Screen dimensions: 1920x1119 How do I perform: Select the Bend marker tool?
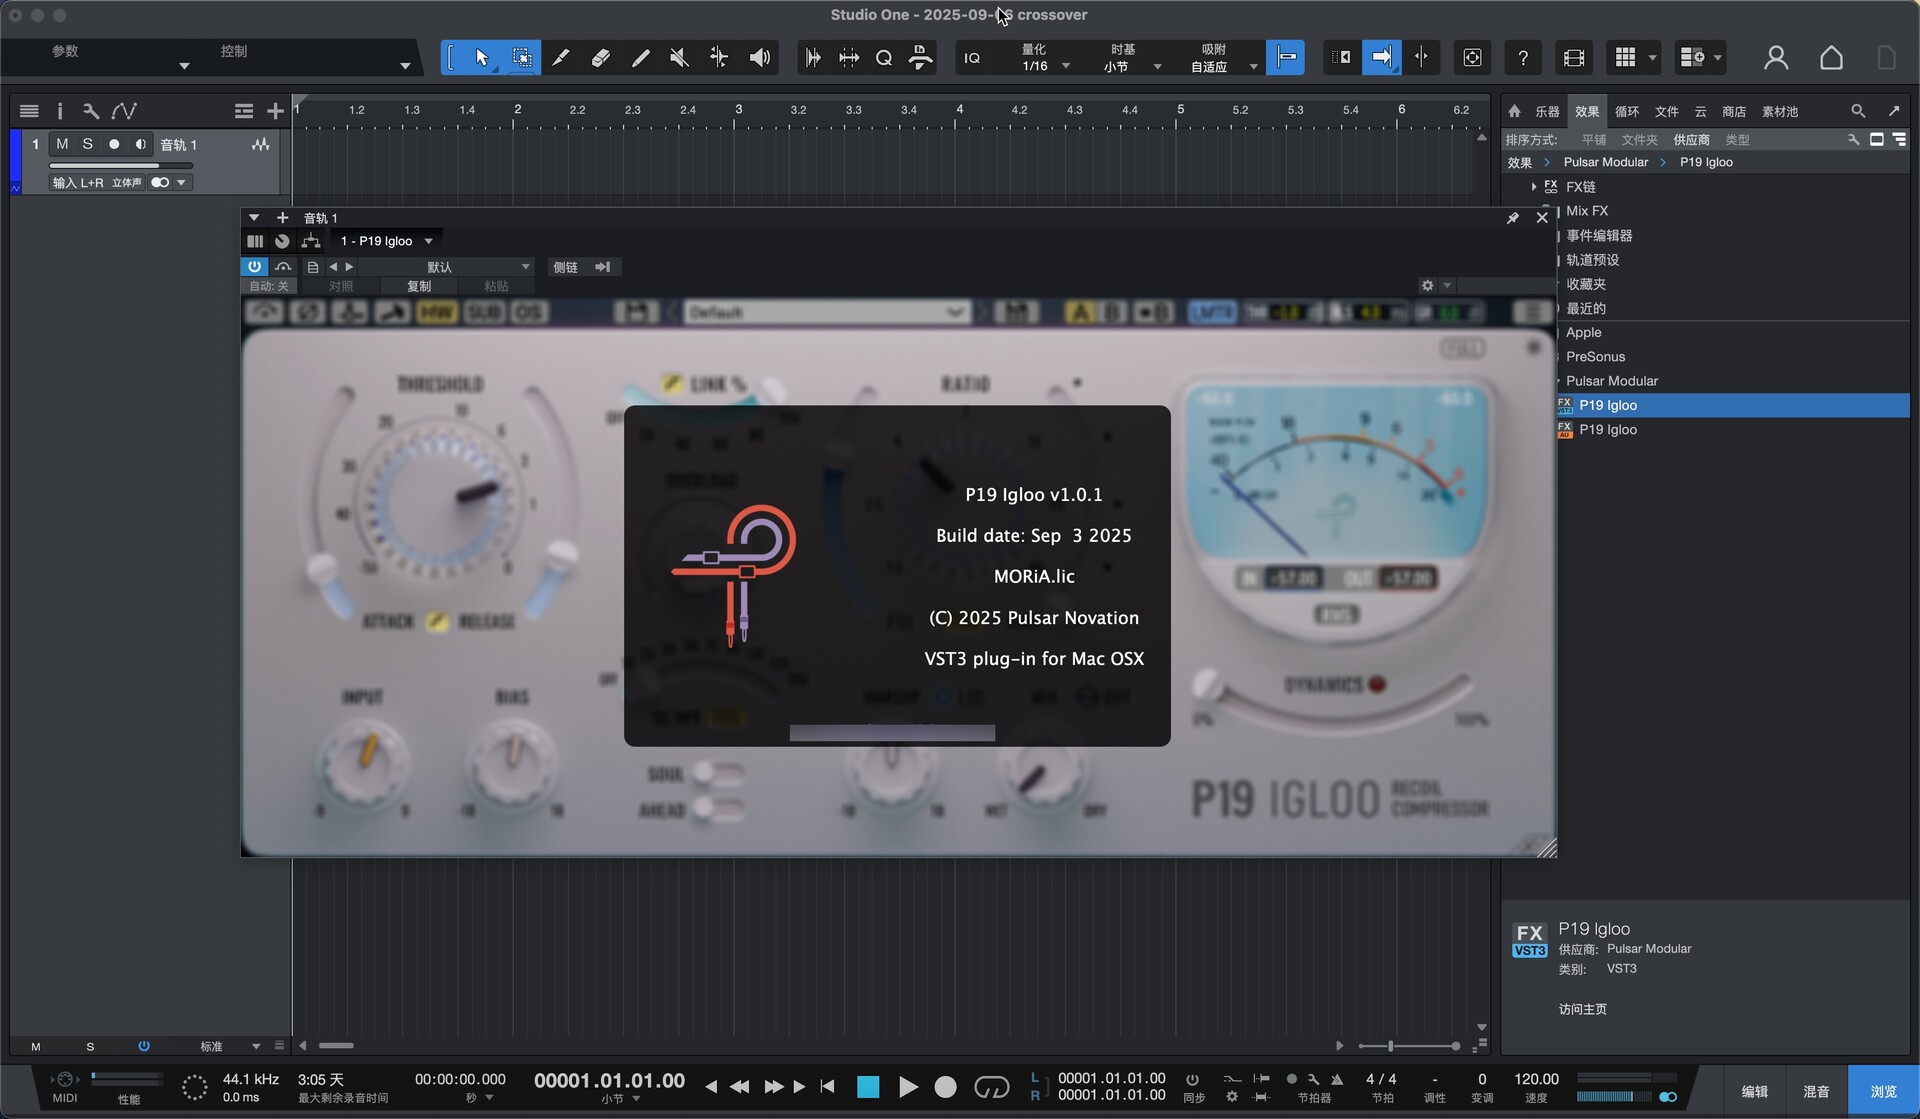(719, 57)
